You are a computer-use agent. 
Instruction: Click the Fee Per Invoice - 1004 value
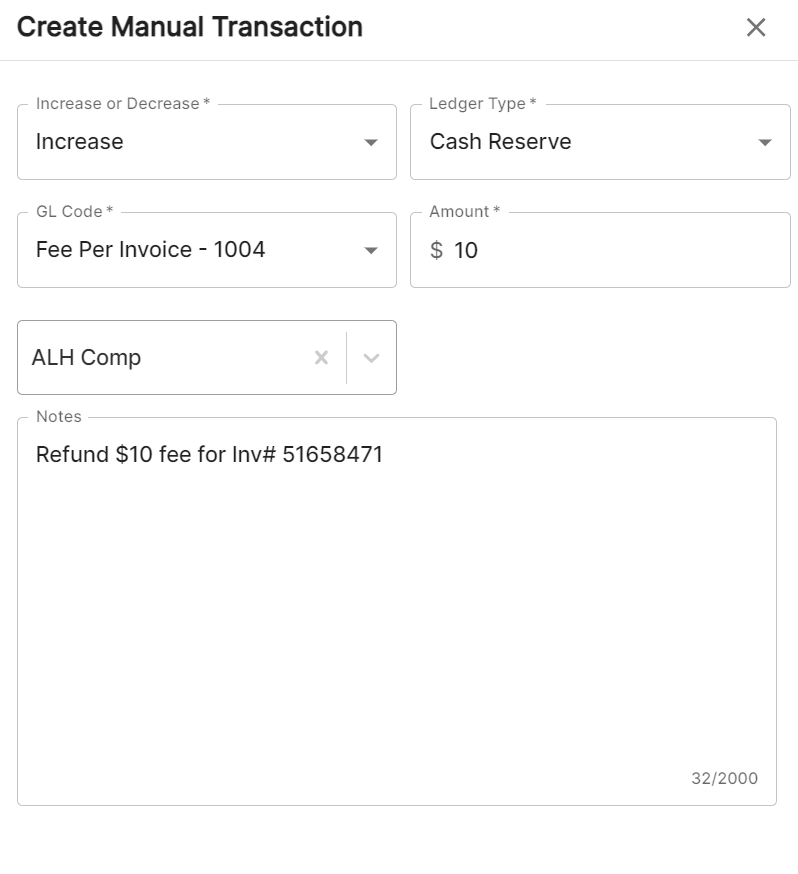coord(150,250)
